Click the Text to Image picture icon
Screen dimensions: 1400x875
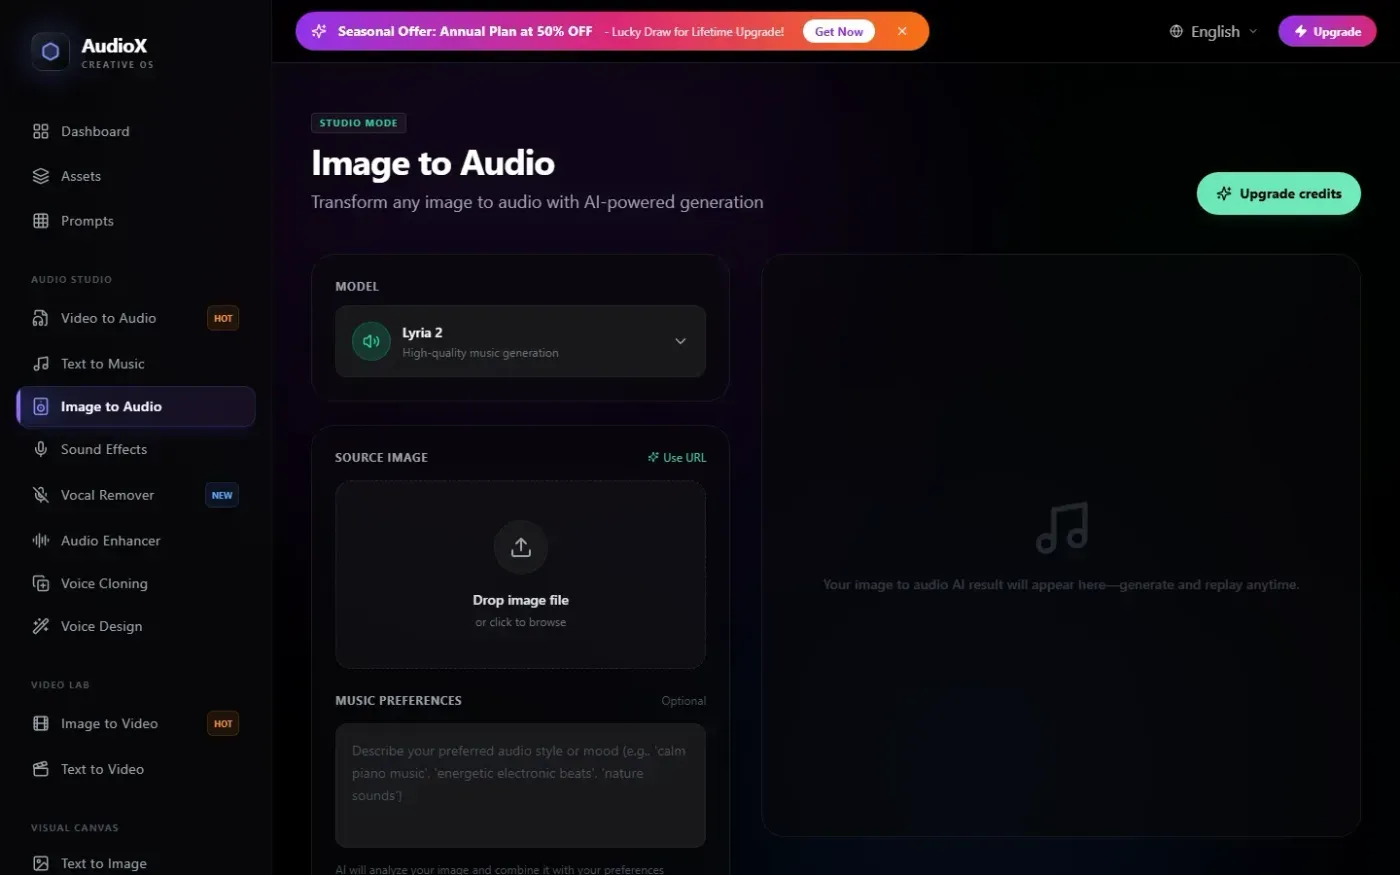(41, 863)
